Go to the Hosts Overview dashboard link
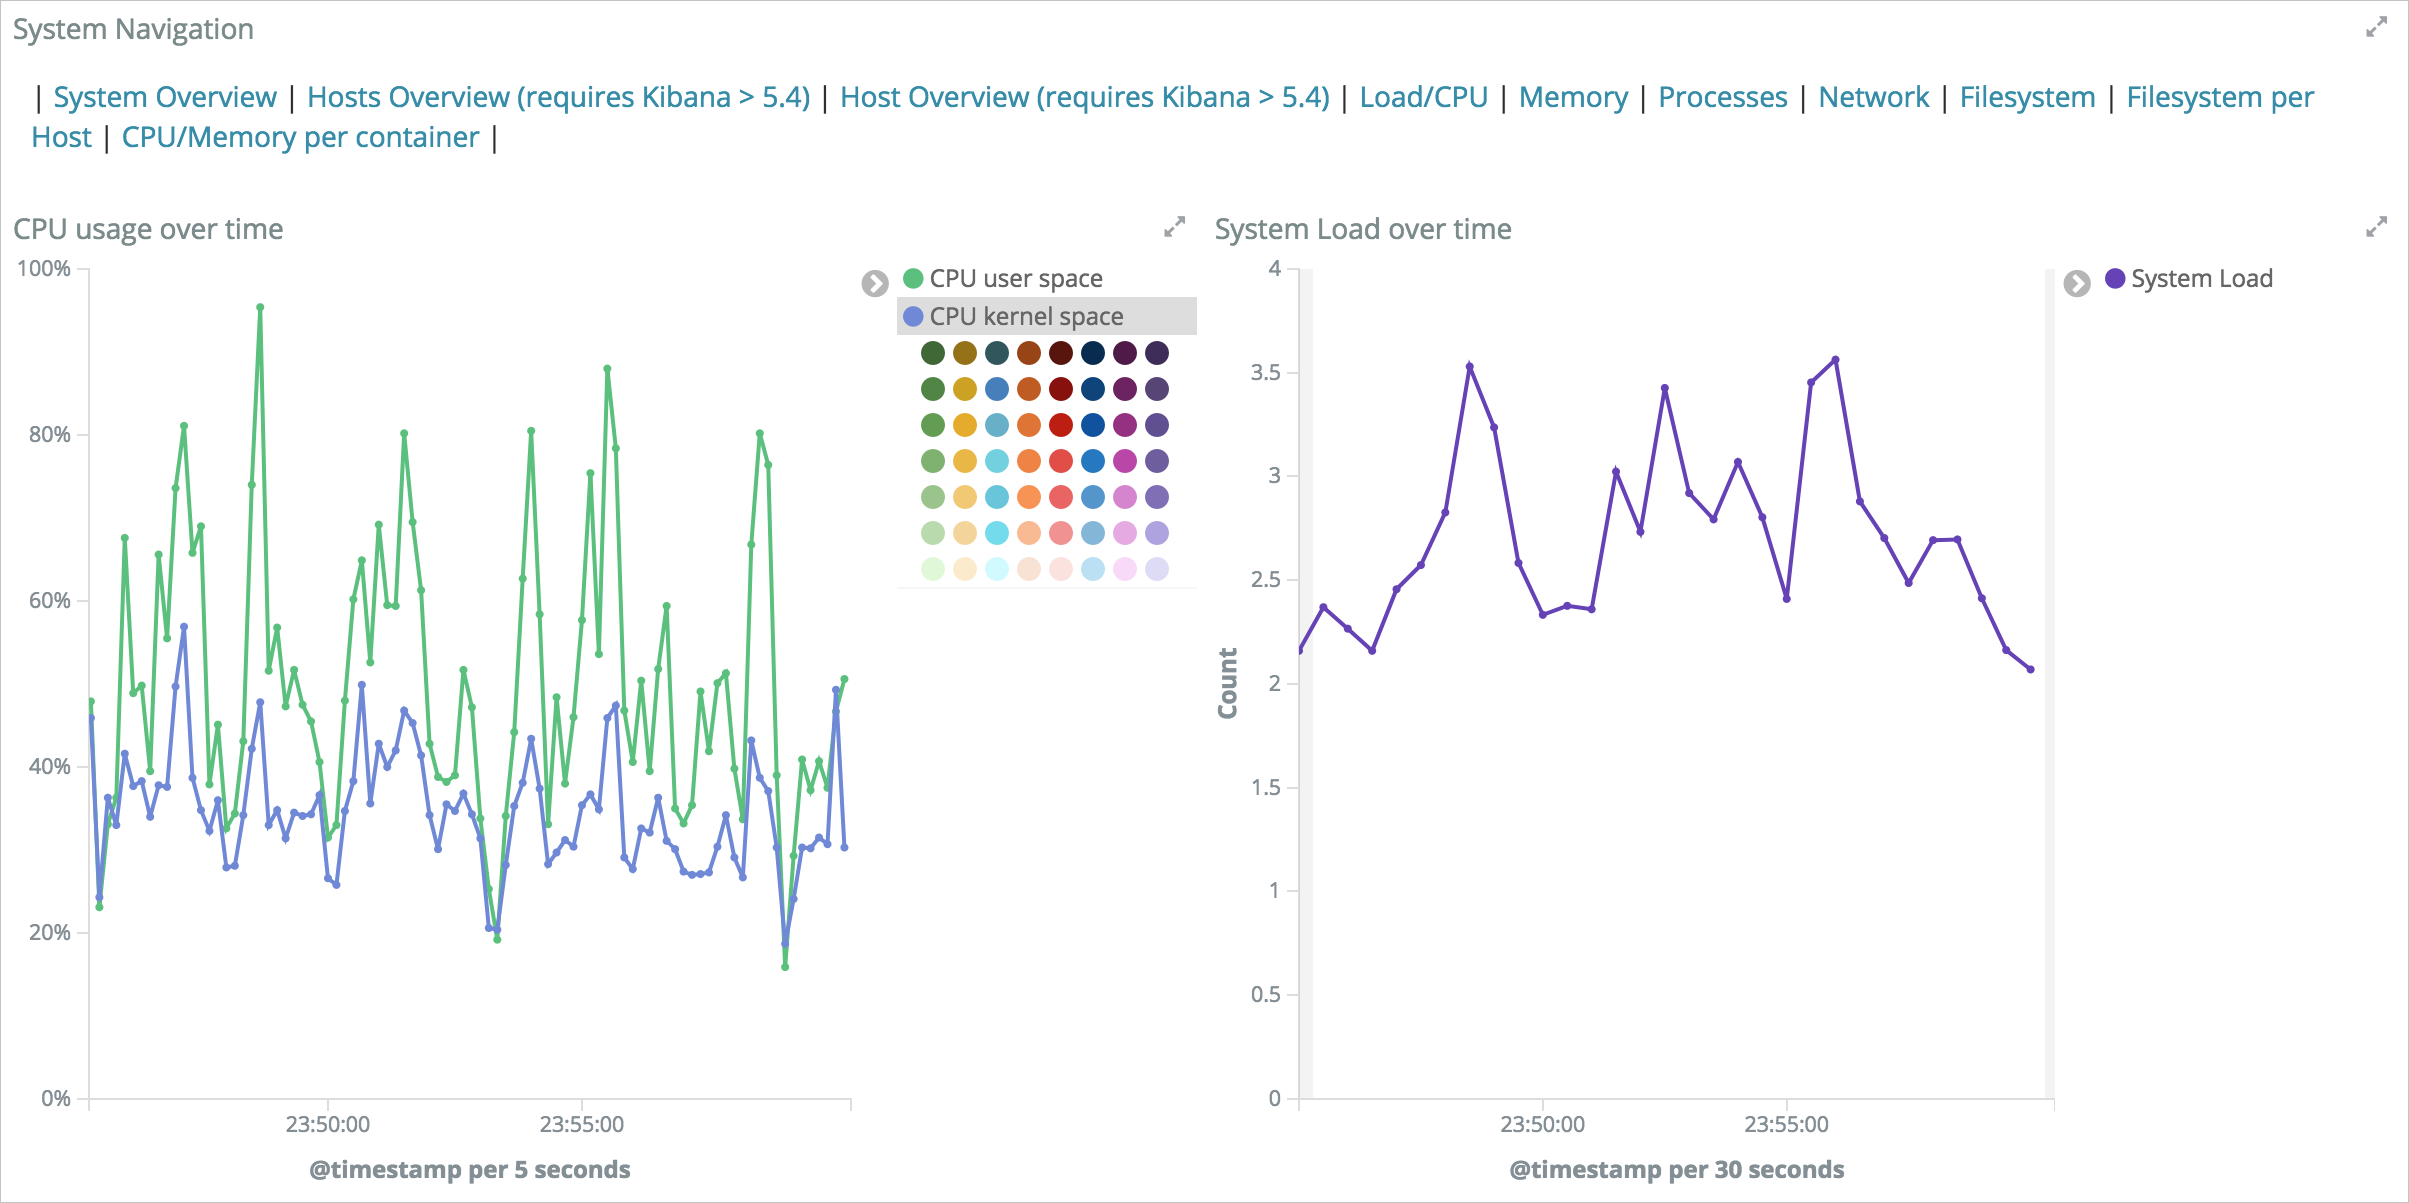 click(558, 97)
